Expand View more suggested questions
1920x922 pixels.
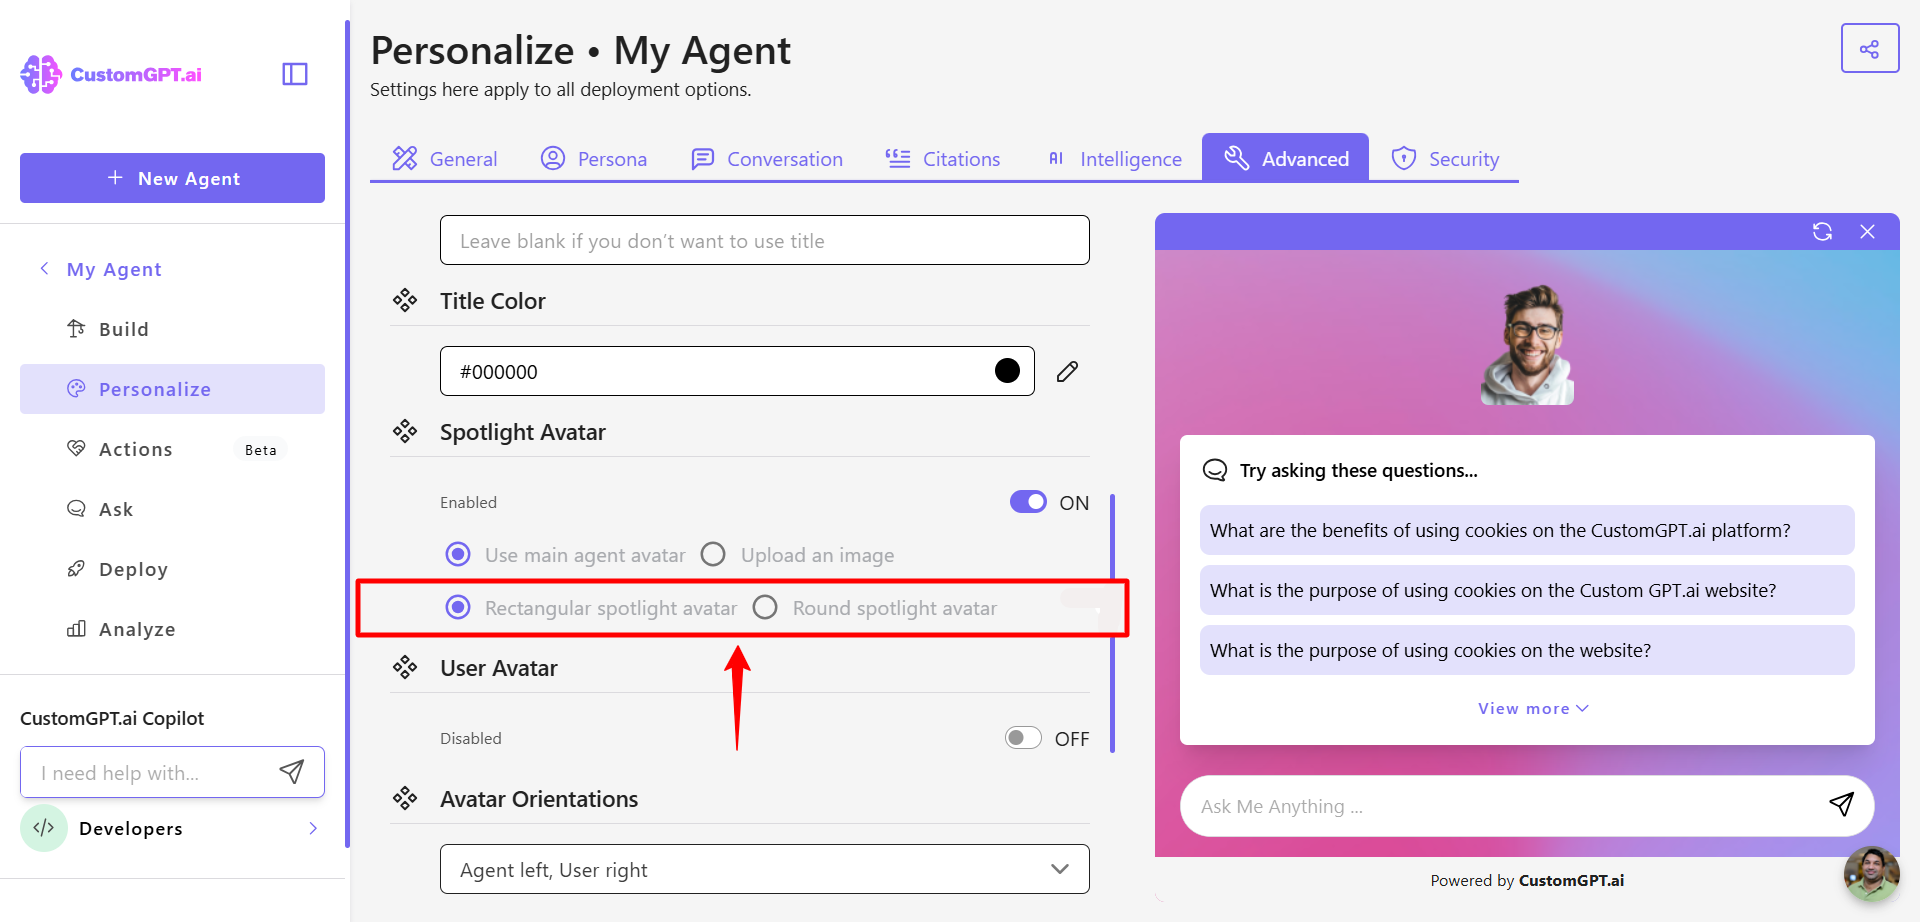tap(1532, 708)
